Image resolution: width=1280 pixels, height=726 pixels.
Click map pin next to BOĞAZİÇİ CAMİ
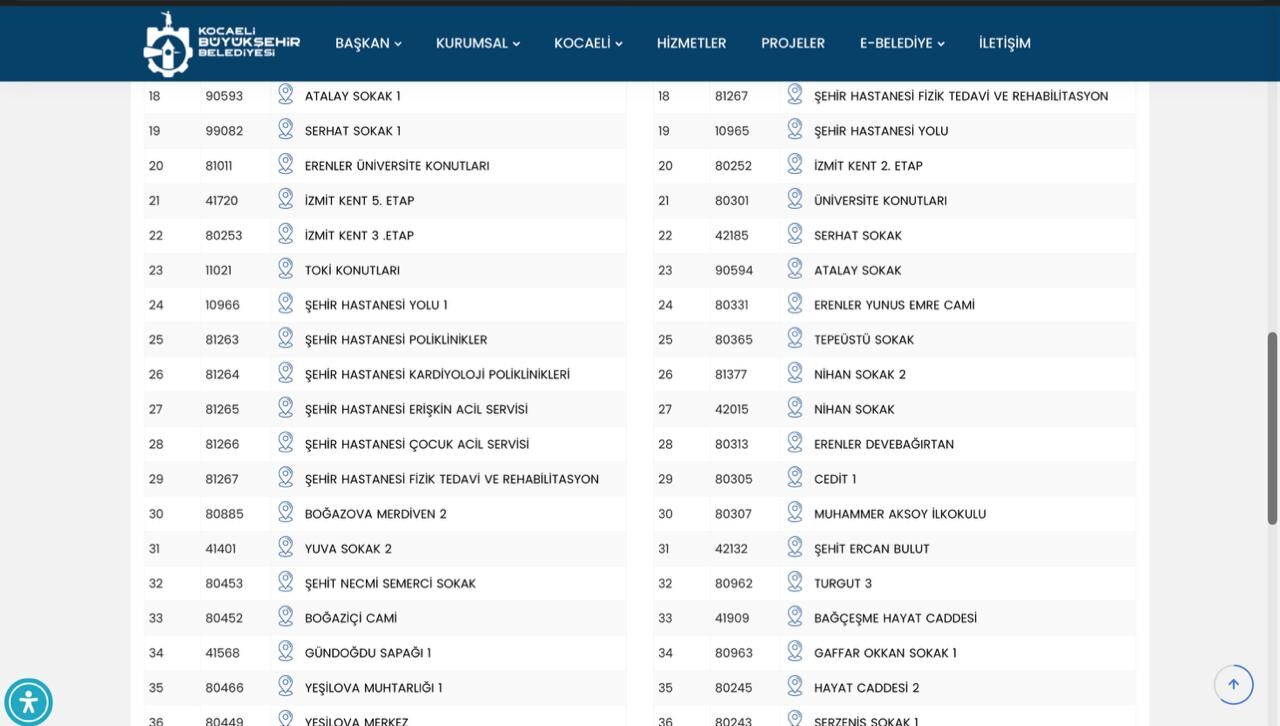(286, 617)
